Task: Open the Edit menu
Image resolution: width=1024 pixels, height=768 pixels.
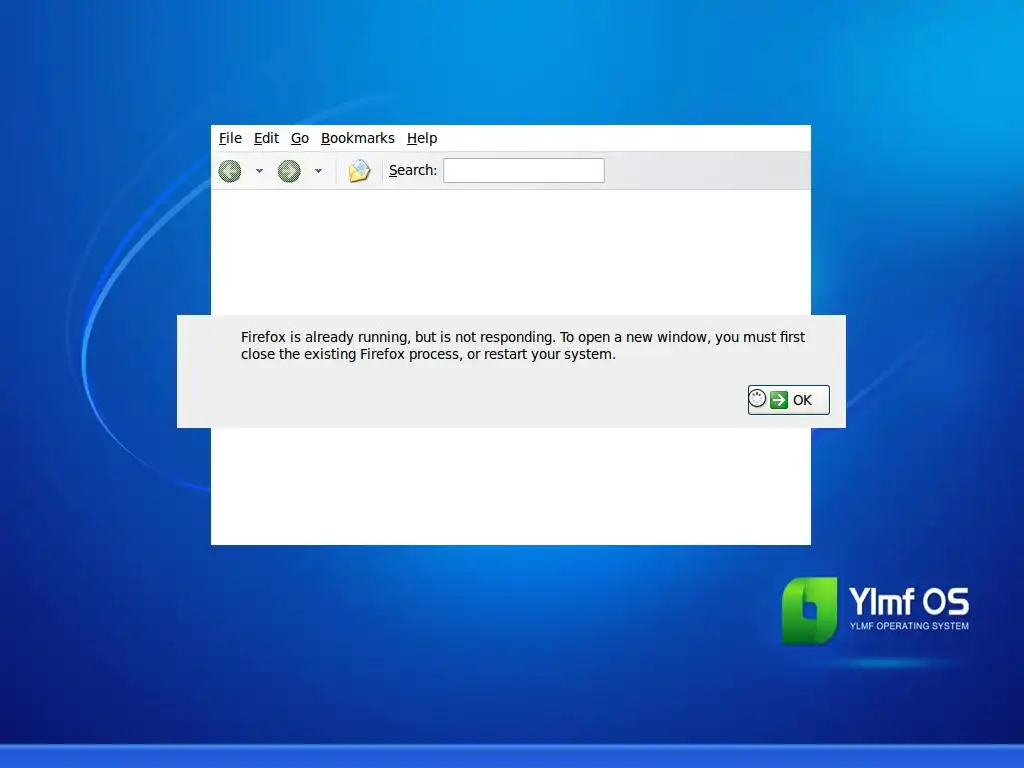Action: pyautogui.click(x=266, y=138)
